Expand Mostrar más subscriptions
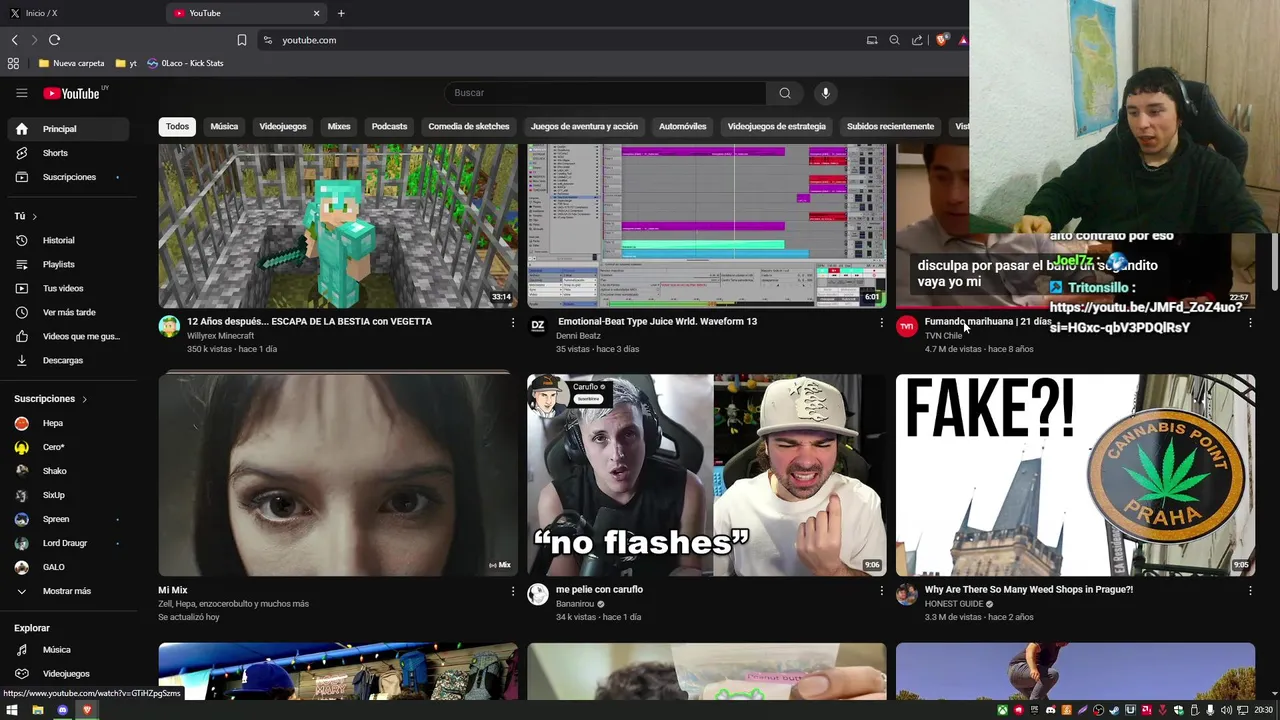The width and height of the screenshot is (1280, 720). [69, 591]
